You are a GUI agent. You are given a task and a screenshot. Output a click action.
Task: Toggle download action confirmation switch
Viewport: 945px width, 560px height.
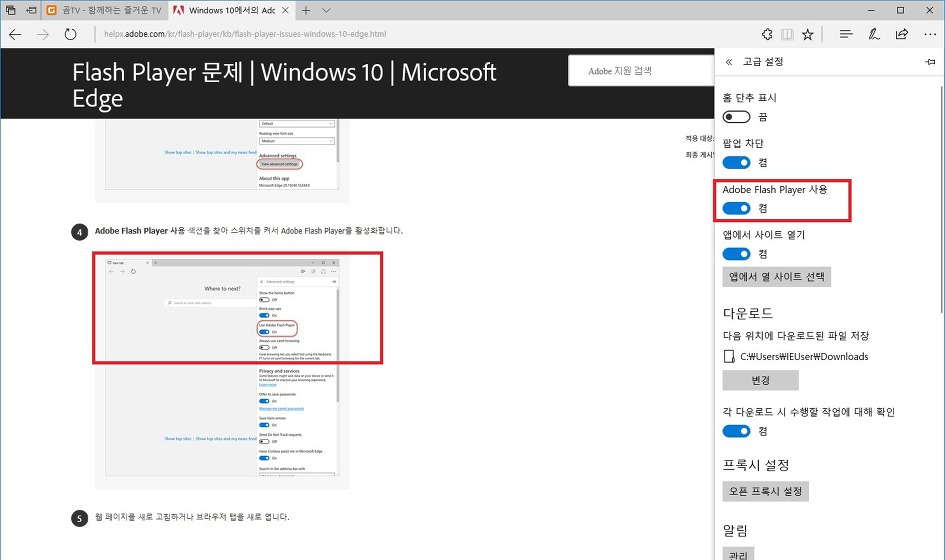click(736, 432)
